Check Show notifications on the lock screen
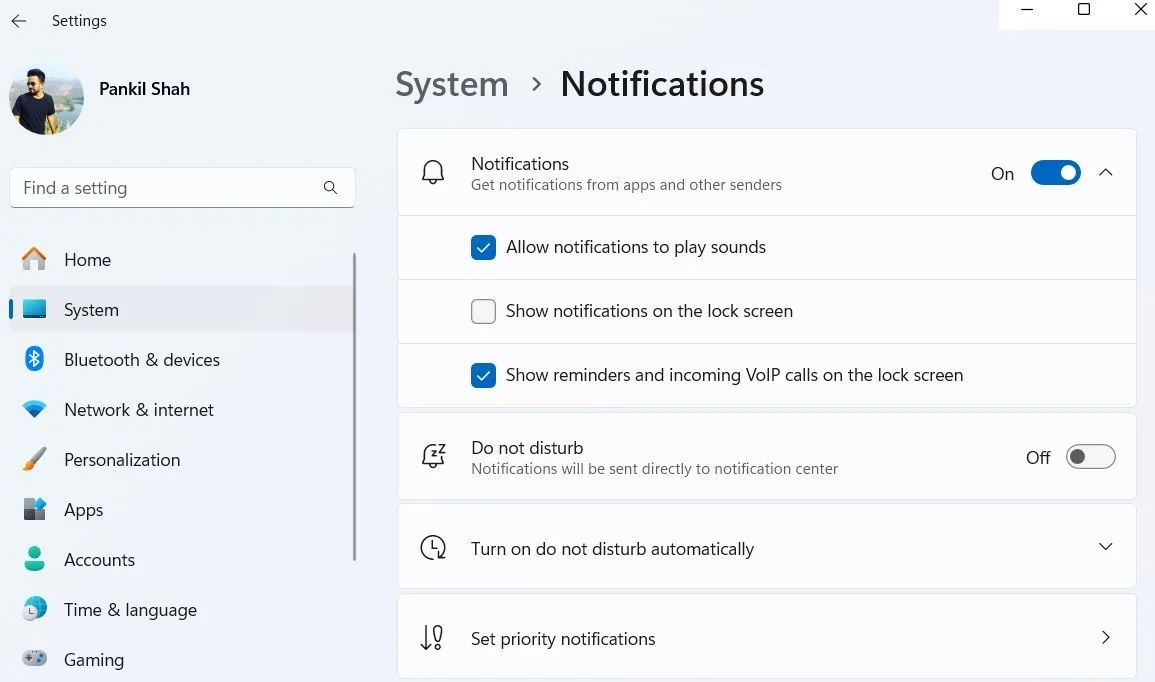1155x682 pixels. point(483,312)
